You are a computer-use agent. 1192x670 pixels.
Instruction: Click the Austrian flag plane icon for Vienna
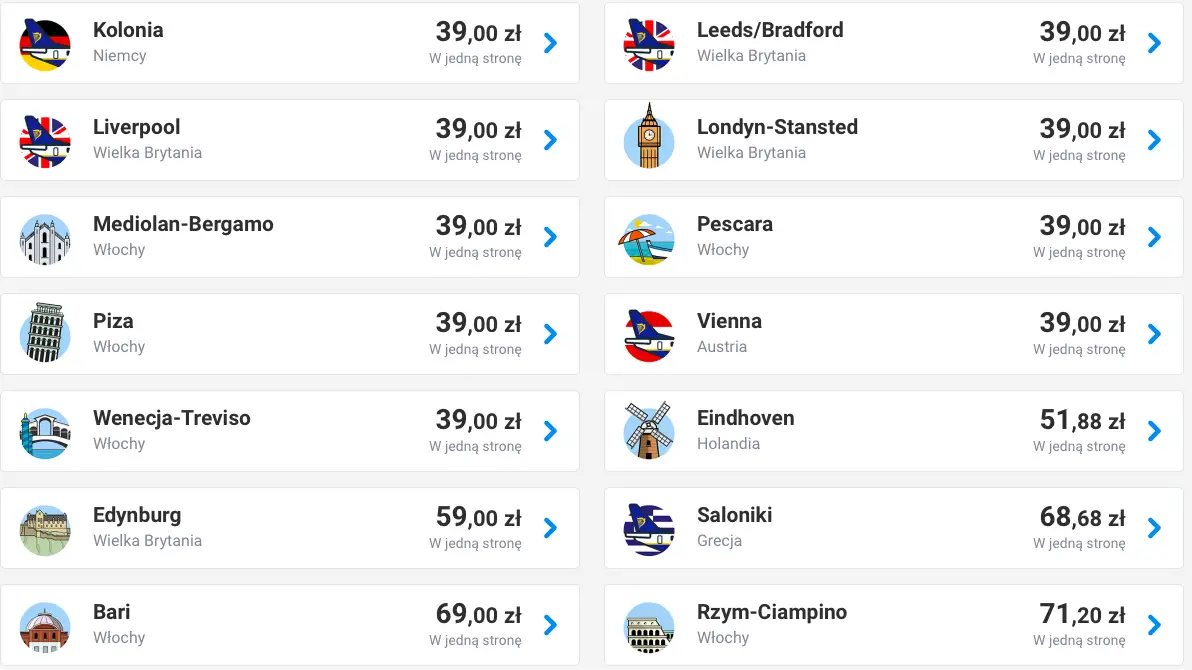coord(649,334)
